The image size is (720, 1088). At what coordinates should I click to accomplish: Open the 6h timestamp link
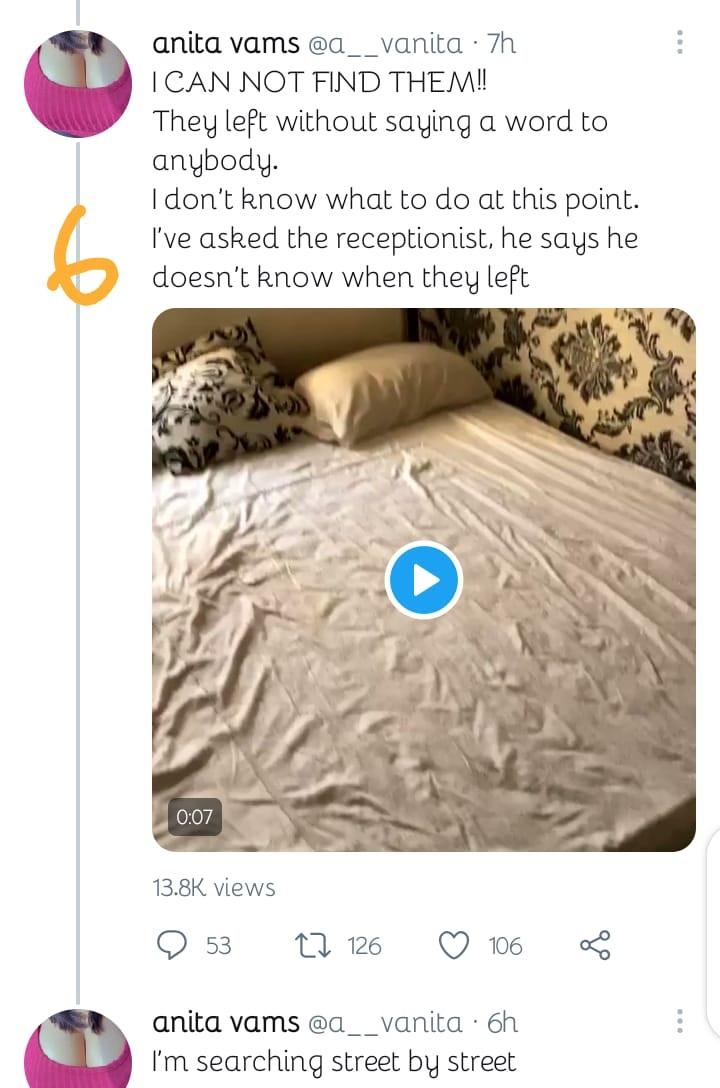pyautogui.click(x=502, y=1022)
